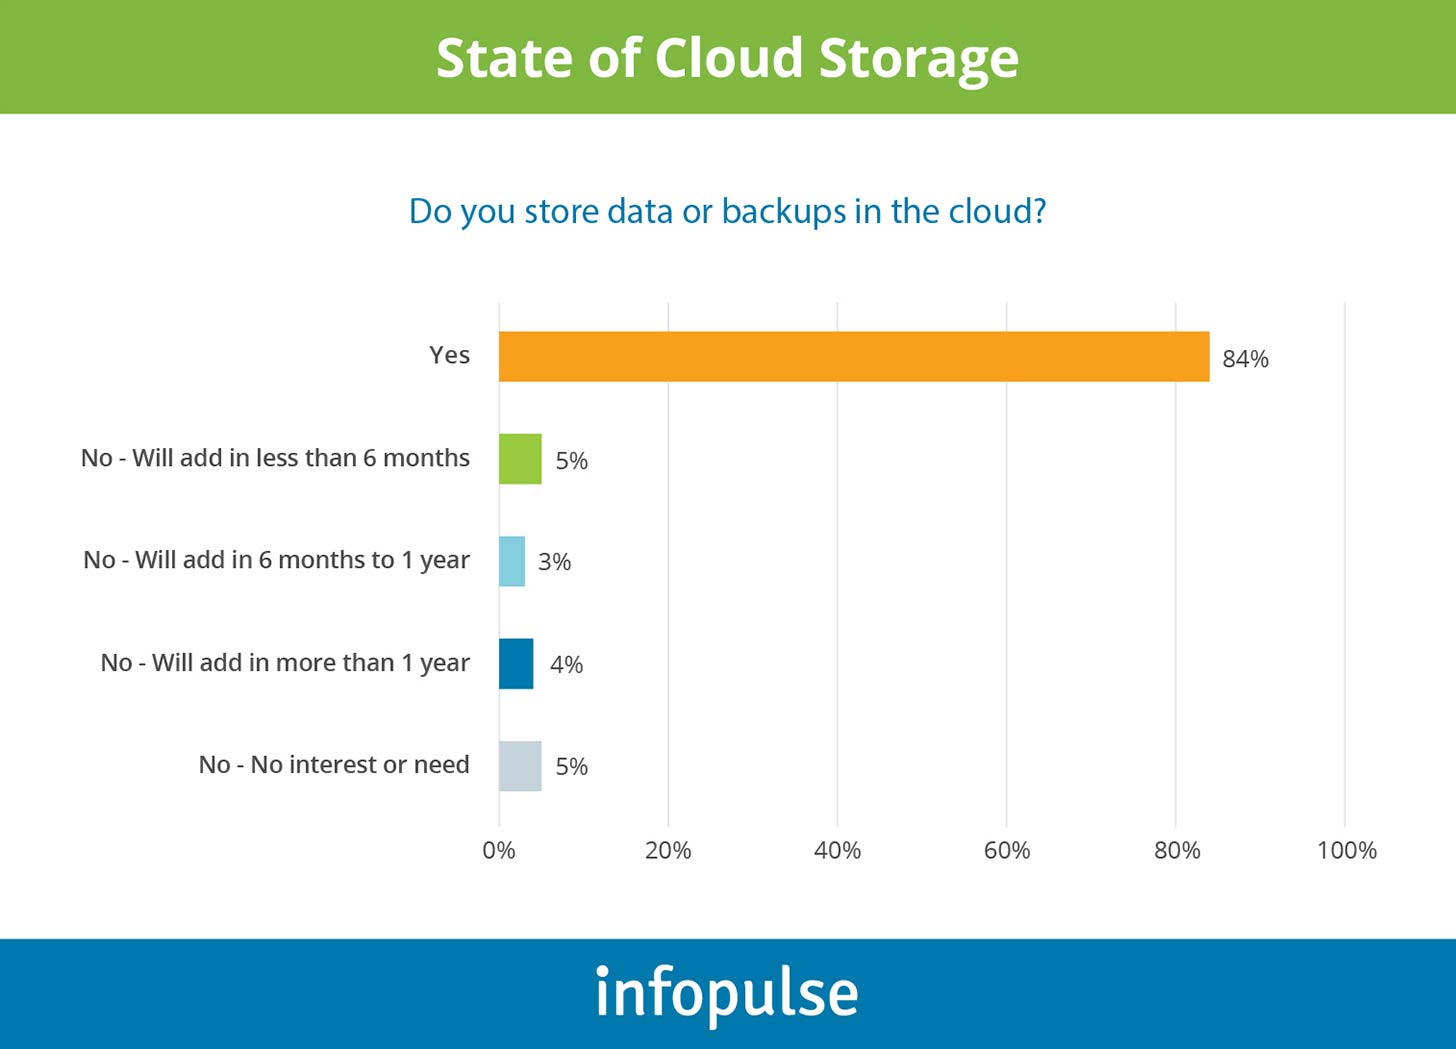Viewport: 1456px width, 1049px height.
Task: Select the green 5% bar
Action: pos(520,459)
